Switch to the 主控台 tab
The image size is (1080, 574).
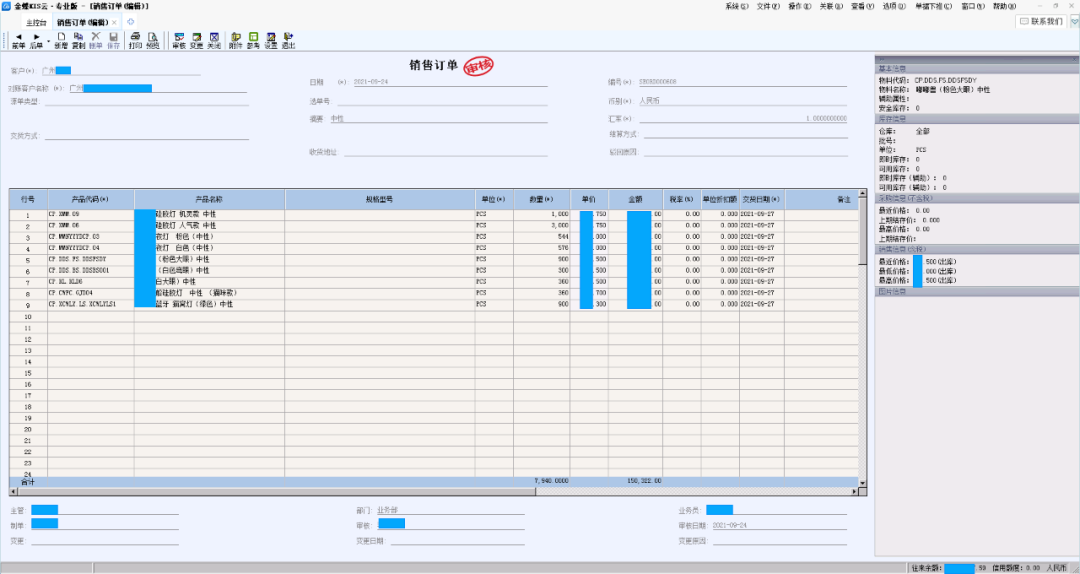point(36,23)
